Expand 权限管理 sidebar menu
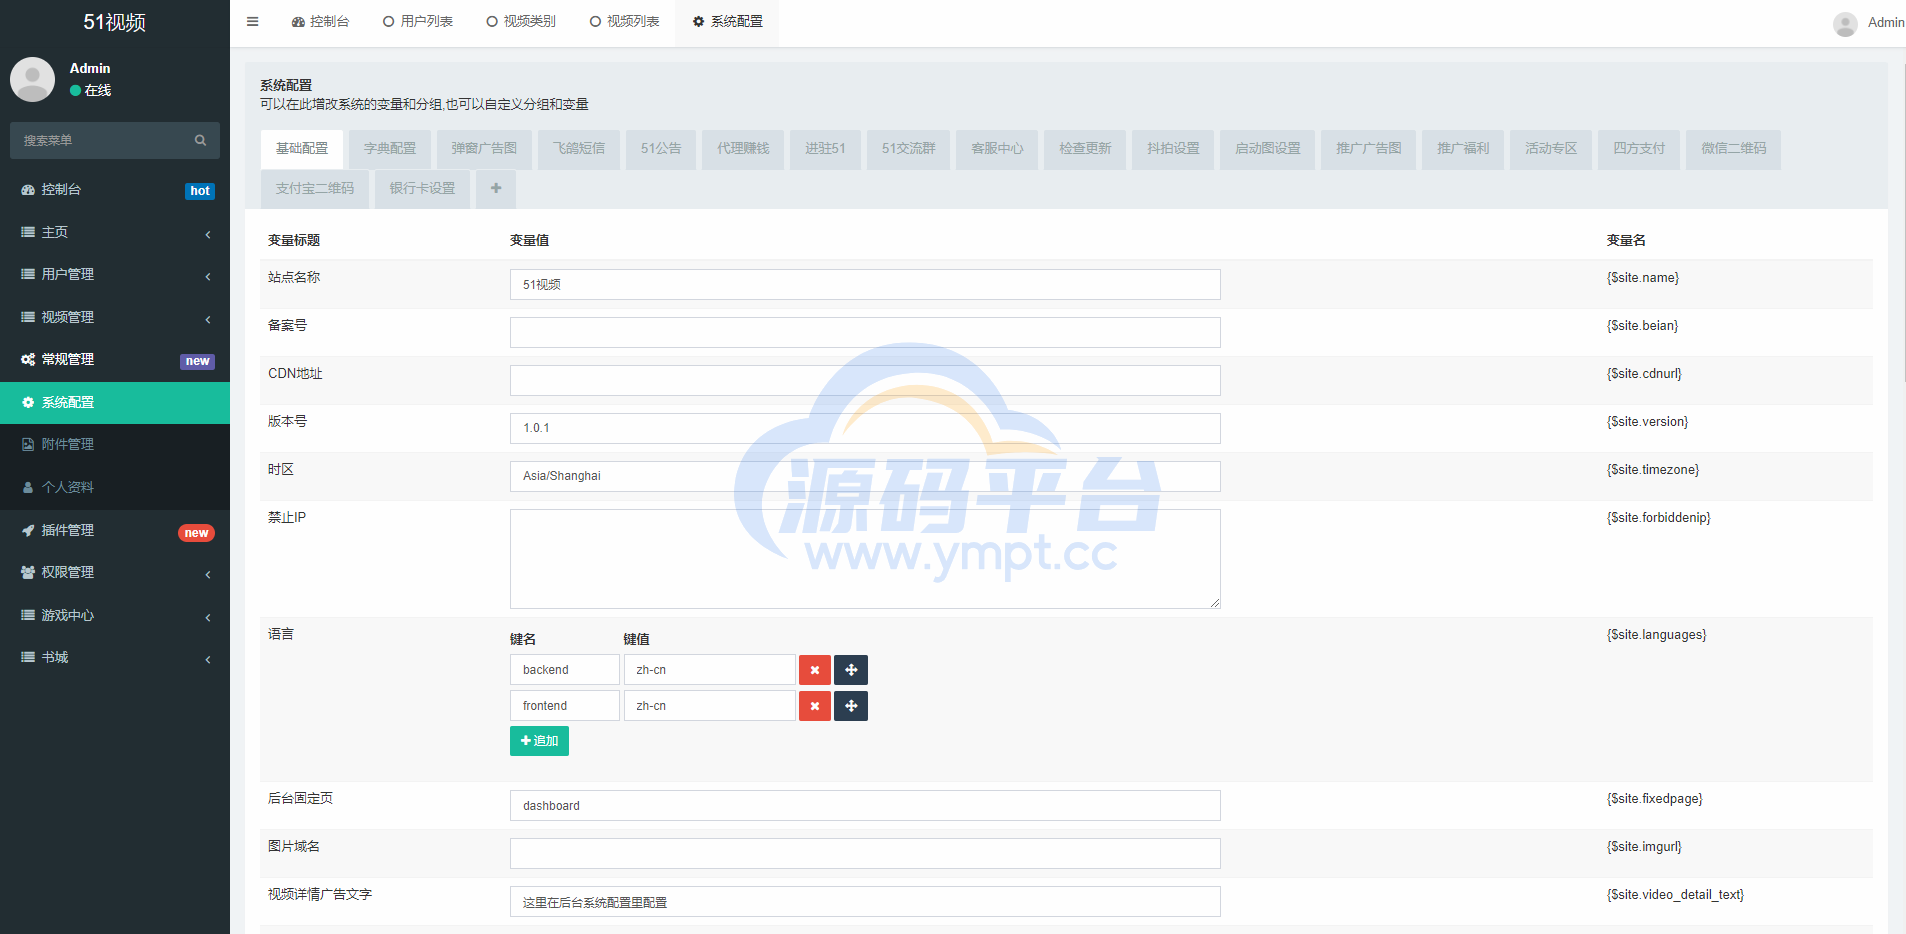1906x934 pixels. pos(115,573)
